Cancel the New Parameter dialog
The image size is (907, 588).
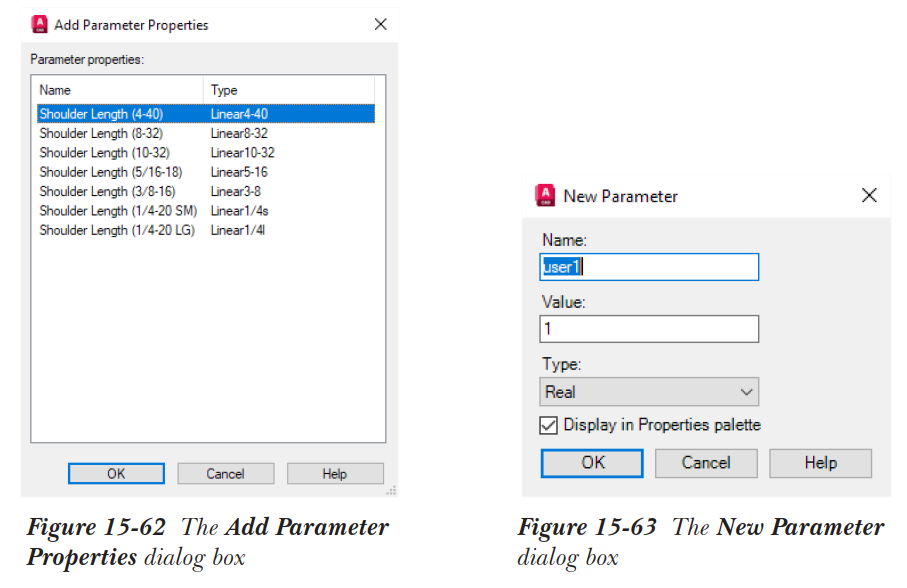pyautogui.click(x=706, y=463)
